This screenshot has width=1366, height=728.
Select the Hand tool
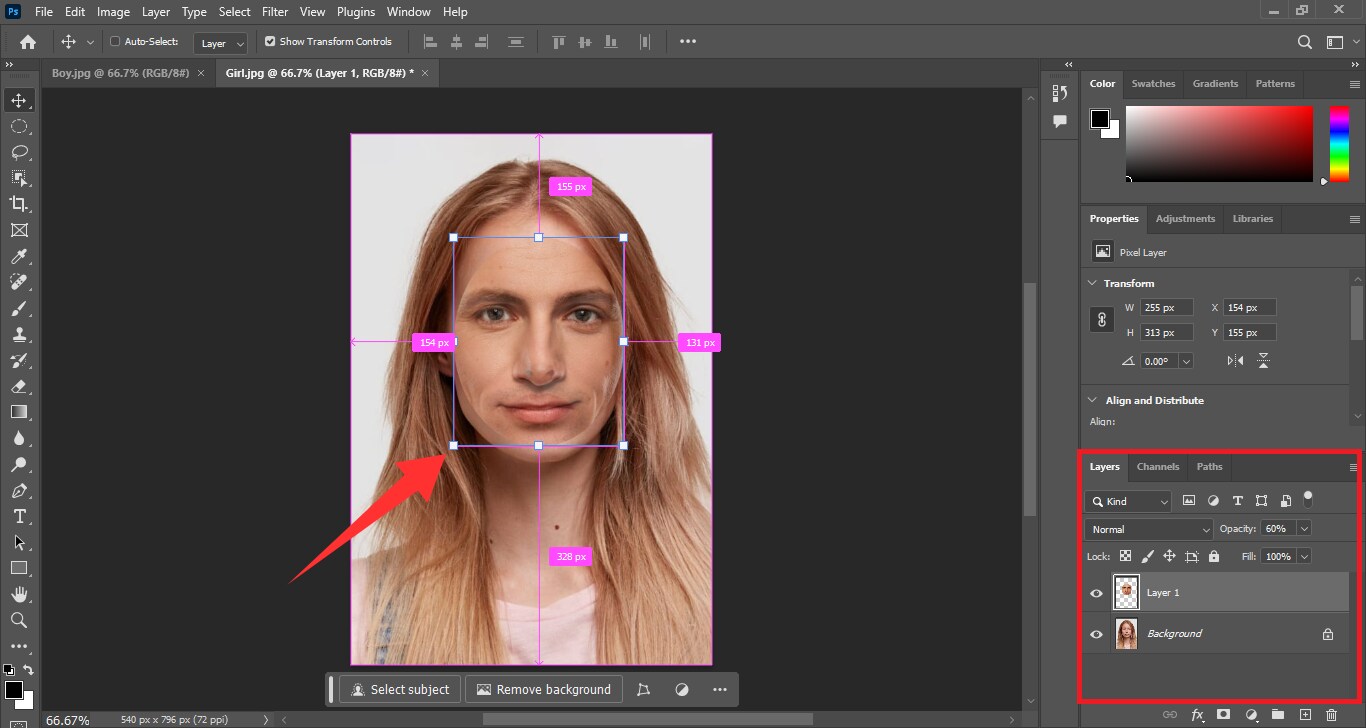(19, 594)
